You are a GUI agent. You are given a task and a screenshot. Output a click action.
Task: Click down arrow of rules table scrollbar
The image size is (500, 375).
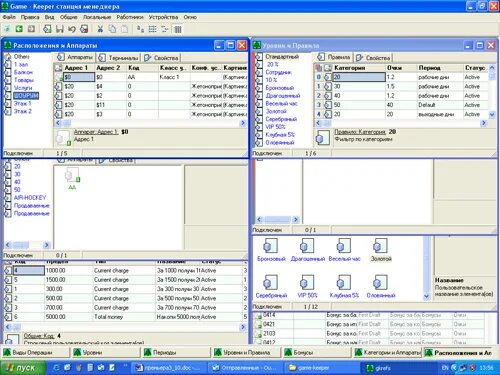click(492, 115)
